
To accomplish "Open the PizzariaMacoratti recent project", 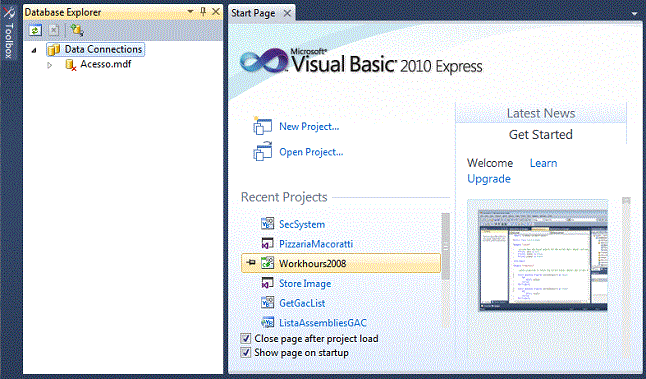I will coord(316,244).
